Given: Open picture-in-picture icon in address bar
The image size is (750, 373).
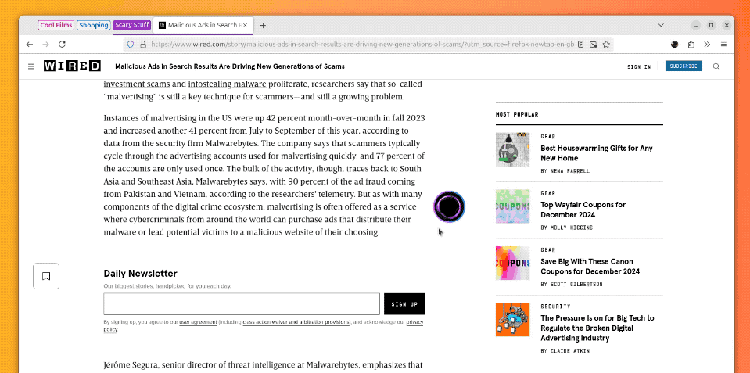Looking at the screenshot, I should 593,44.
